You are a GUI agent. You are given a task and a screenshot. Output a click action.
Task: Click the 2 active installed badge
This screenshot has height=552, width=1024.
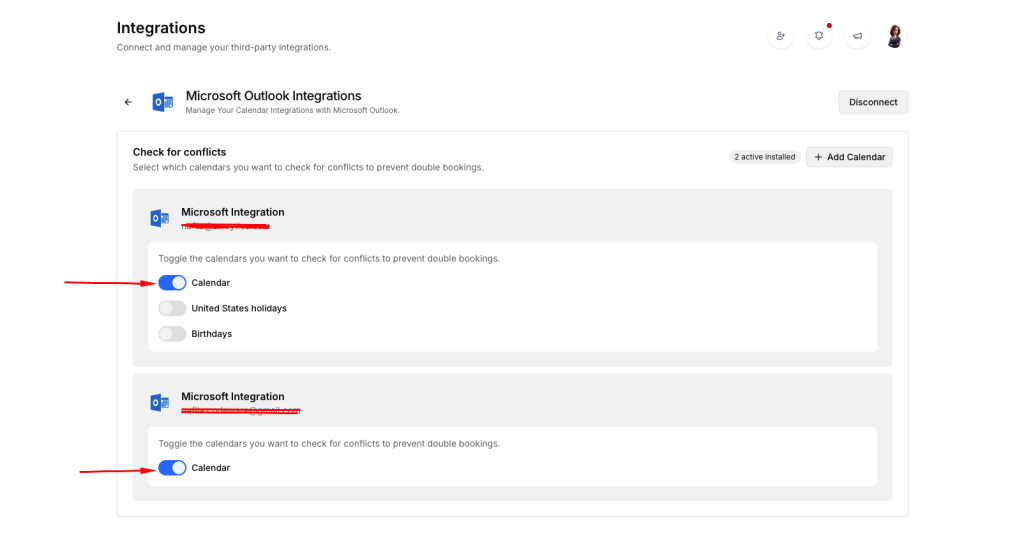(x=764, y=157)
